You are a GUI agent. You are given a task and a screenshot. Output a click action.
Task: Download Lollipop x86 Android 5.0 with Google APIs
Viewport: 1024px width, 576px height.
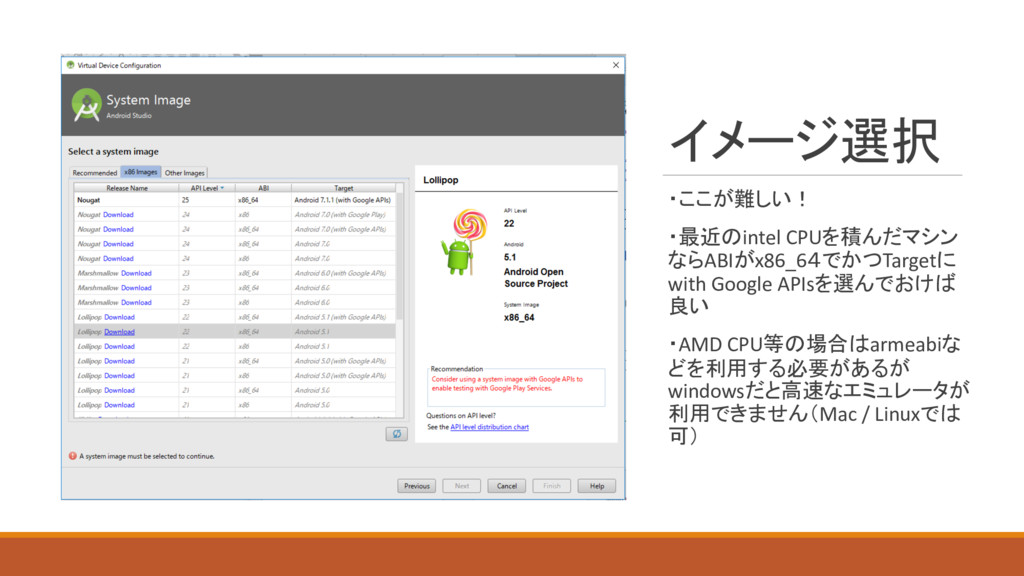click(x=120, y=376)
